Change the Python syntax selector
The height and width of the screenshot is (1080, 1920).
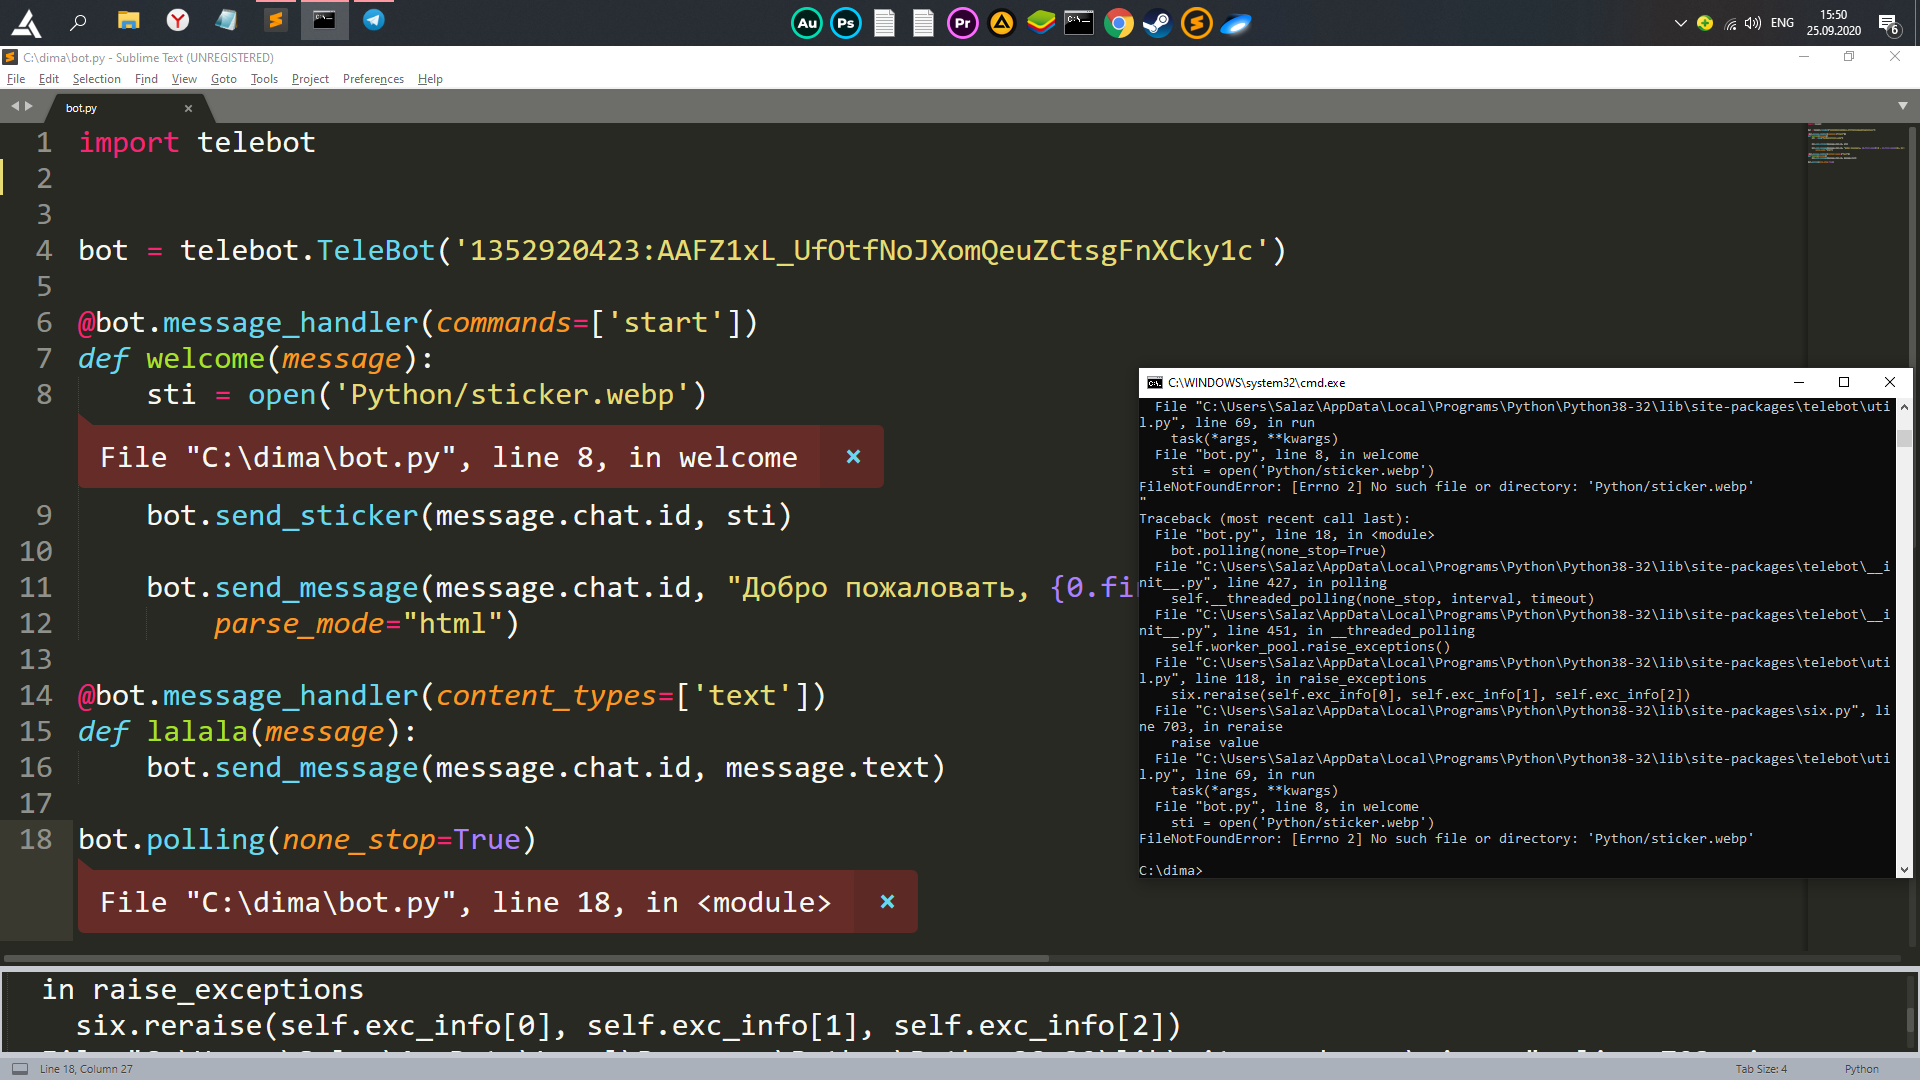[x=1861, y=1069]
